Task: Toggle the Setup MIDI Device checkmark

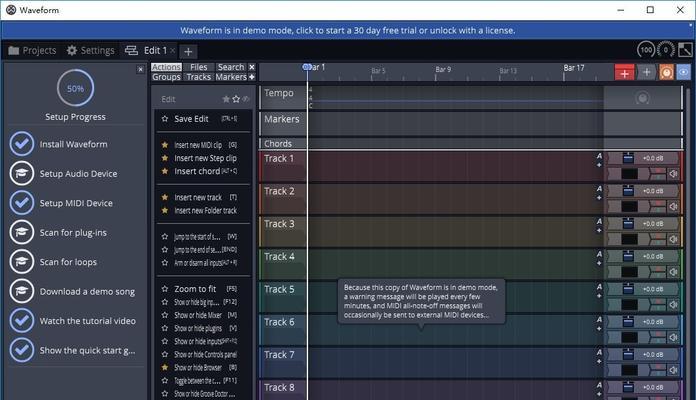Action: tap(22, 203)
